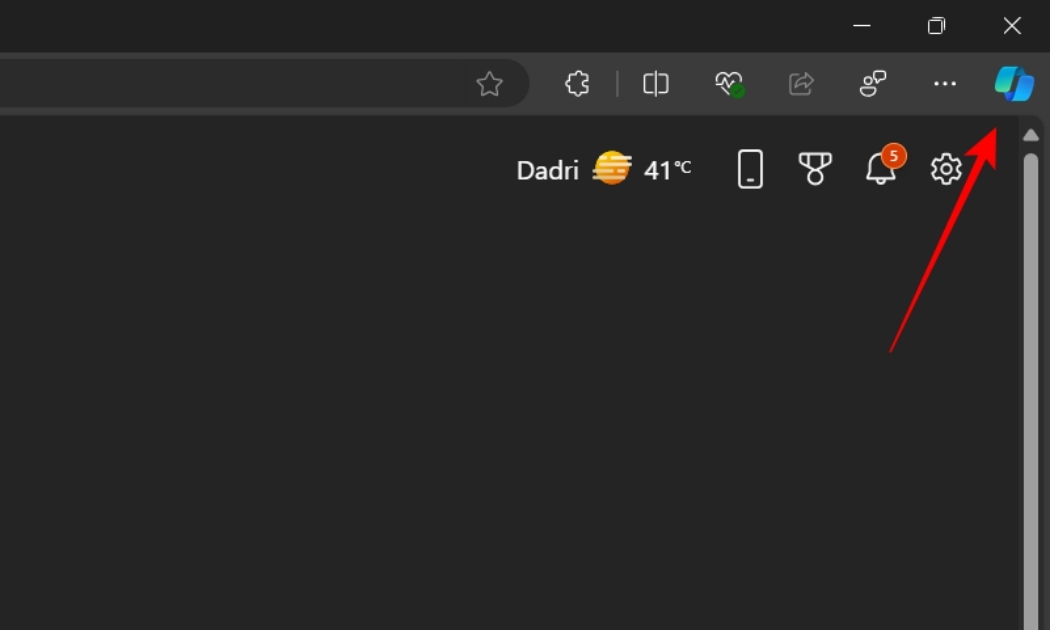Click the mobile phone icon near weather

[x=749, y=169]
